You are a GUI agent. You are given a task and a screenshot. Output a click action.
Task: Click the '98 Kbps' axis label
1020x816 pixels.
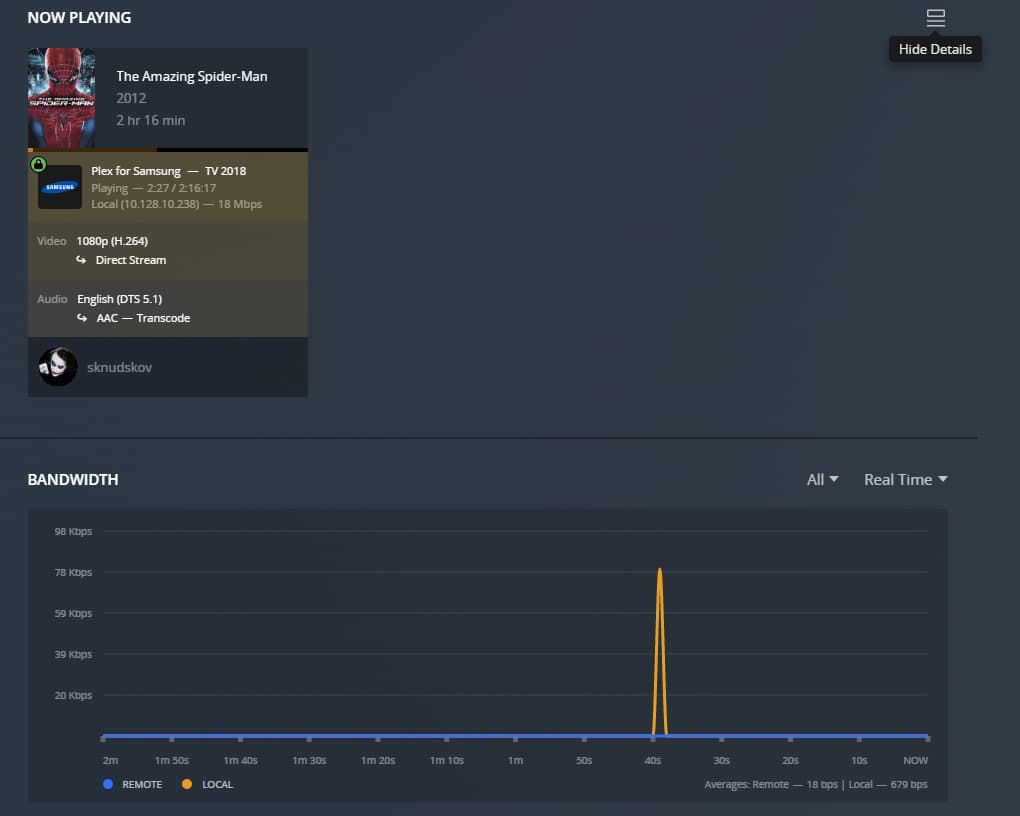[x=73, y=532]
